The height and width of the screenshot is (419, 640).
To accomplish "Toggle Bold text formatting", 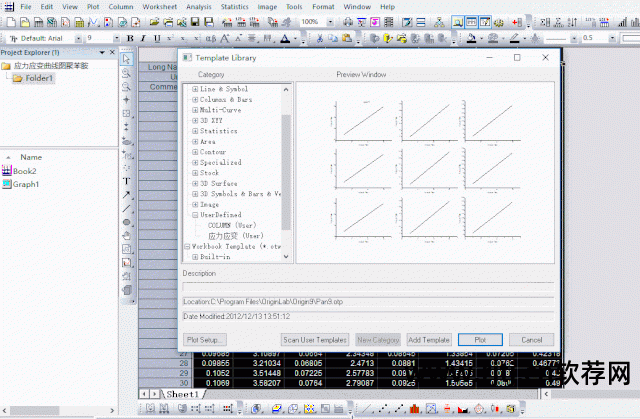I will pos(130,38).
